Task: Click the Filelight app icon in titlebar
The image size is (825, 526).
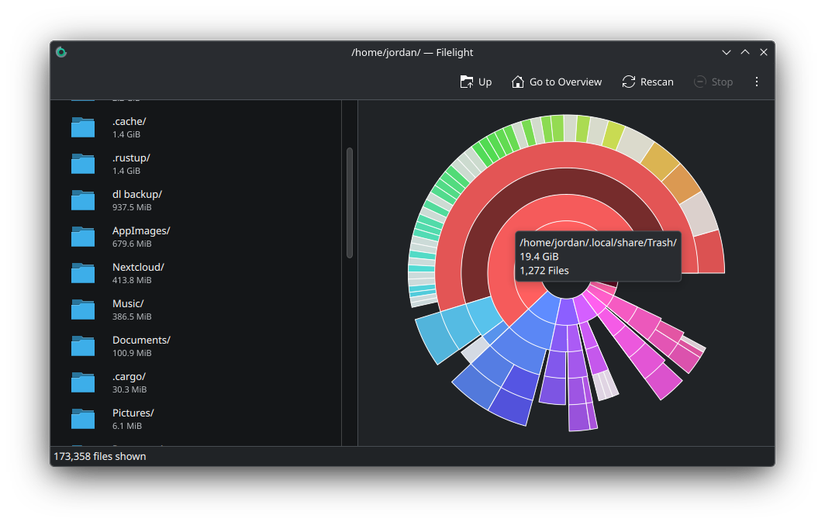Action: (x=61, y=52)
